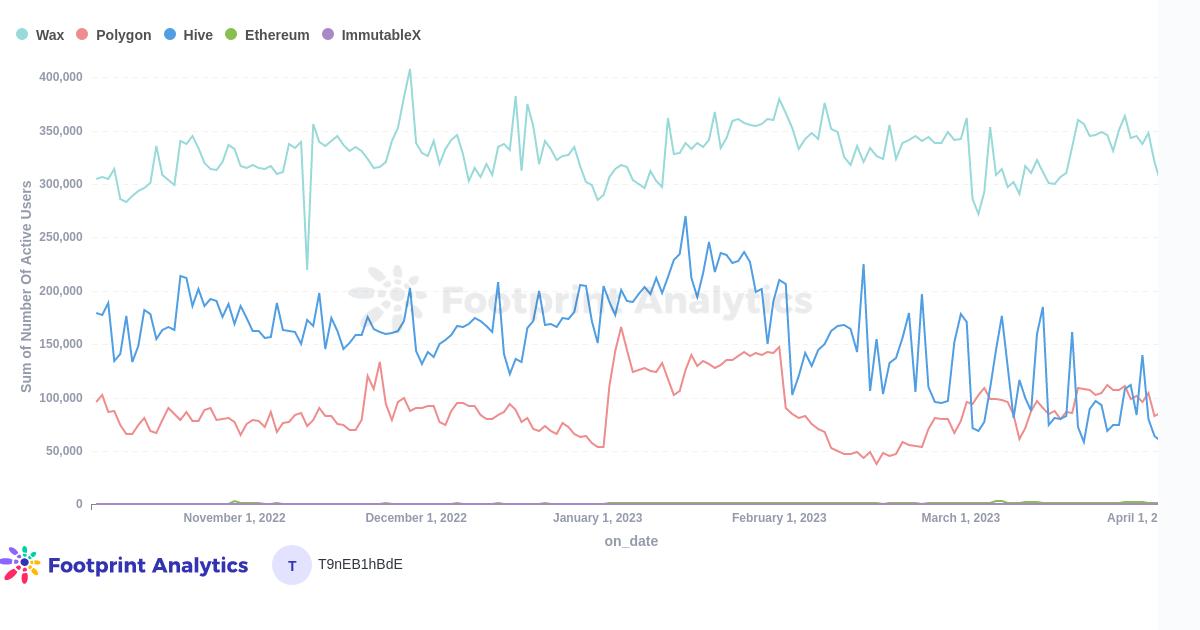This screenshot has width=1200, height=630.
Task: Hide the Ethereum series via legend
Action: (x=277, y=35)
